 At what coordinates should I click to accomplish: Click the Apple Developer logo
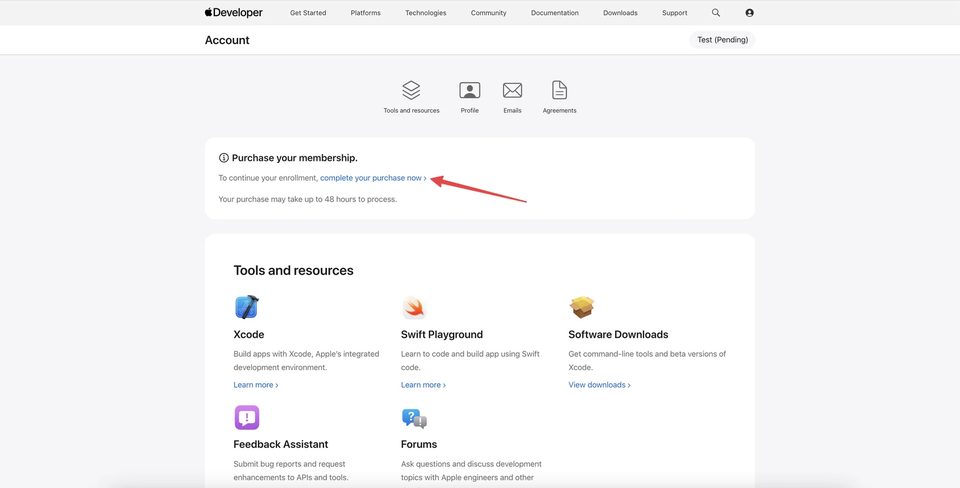coord(234,12)
